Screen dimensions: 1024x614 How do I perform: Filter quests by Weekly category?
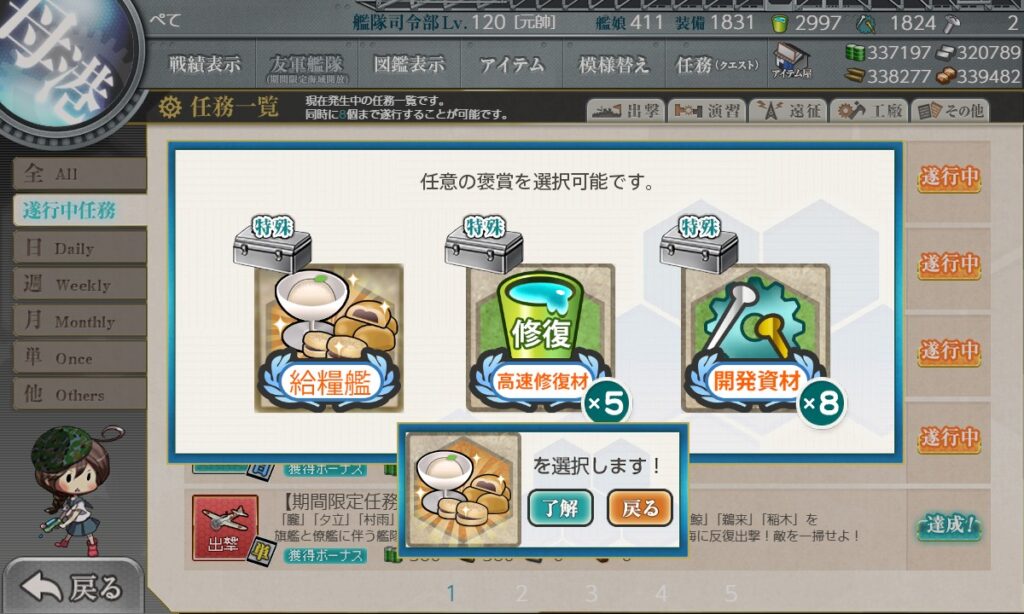tap(79, 284)
